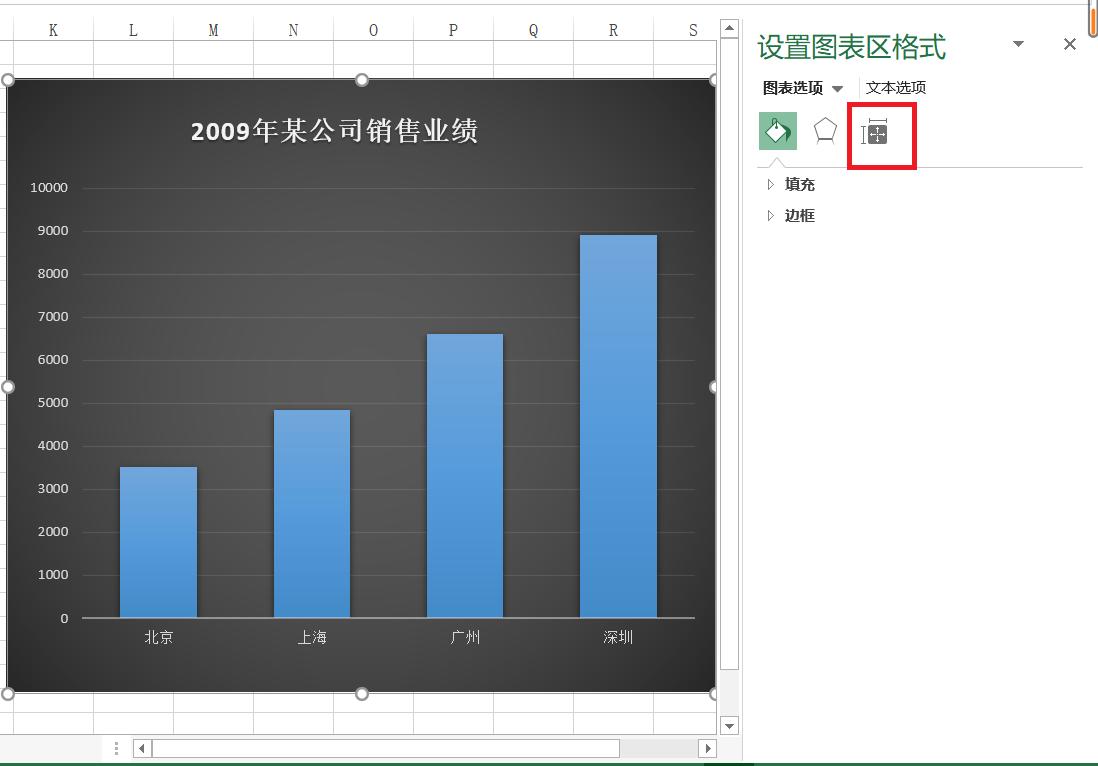Close the 设置图表区格式 pane

click(x=1070, y=44)
